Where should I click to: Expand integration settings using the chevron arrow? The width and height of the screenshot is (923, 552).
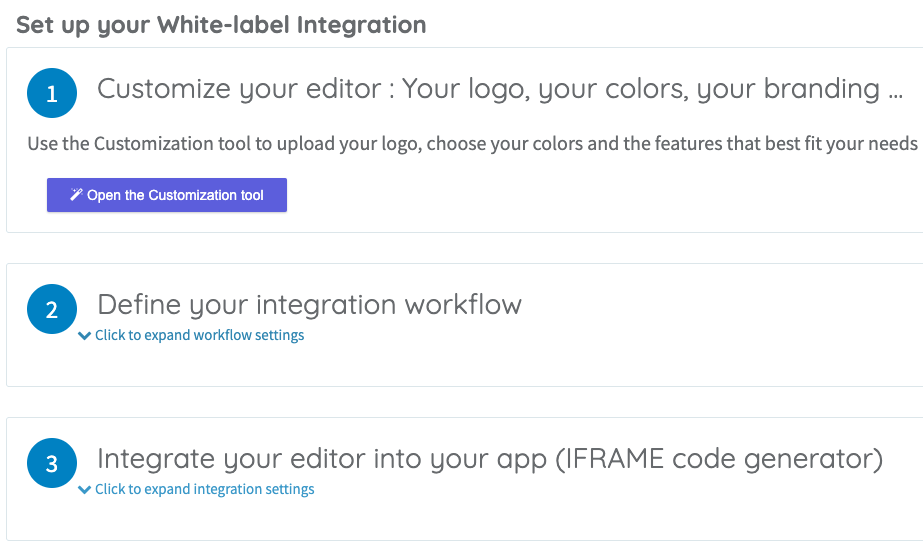pos(84,490)
